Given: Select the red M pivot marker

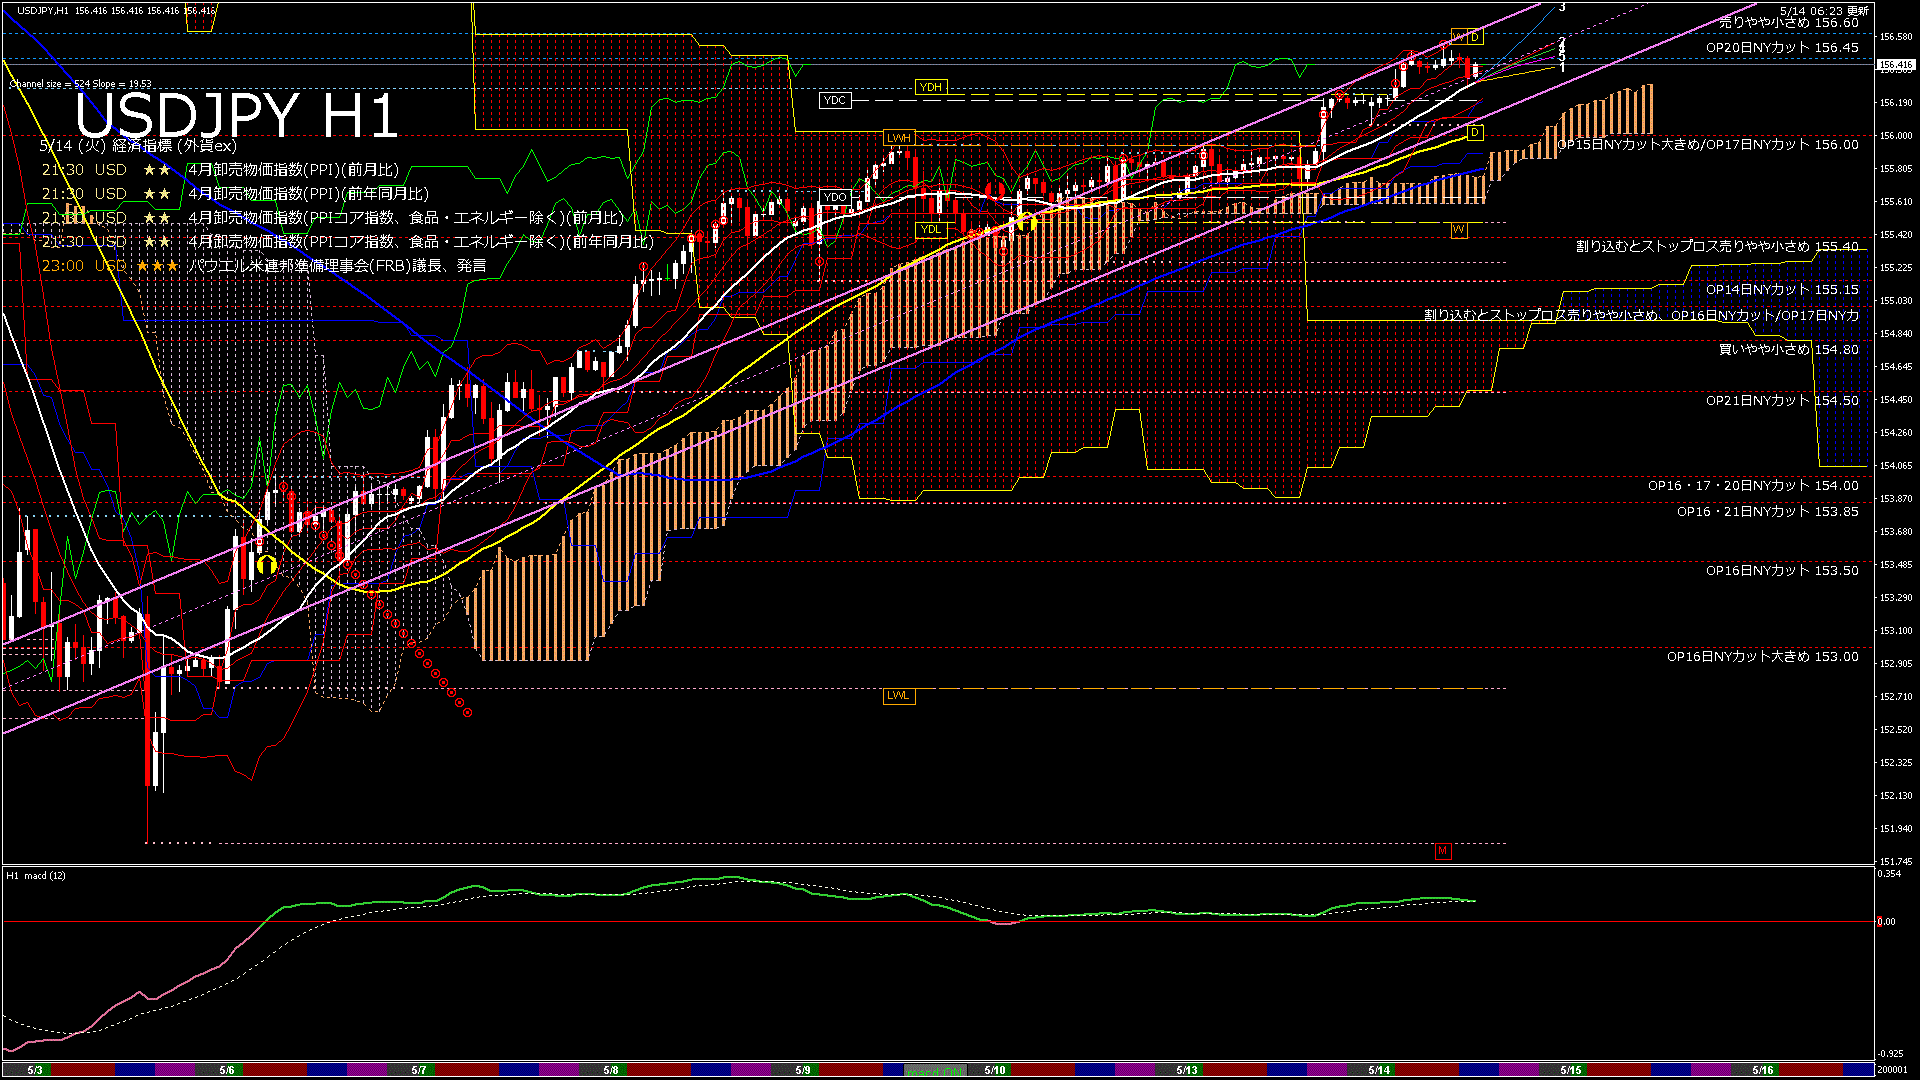Looking at the screenshot, I should point(1442,851).
